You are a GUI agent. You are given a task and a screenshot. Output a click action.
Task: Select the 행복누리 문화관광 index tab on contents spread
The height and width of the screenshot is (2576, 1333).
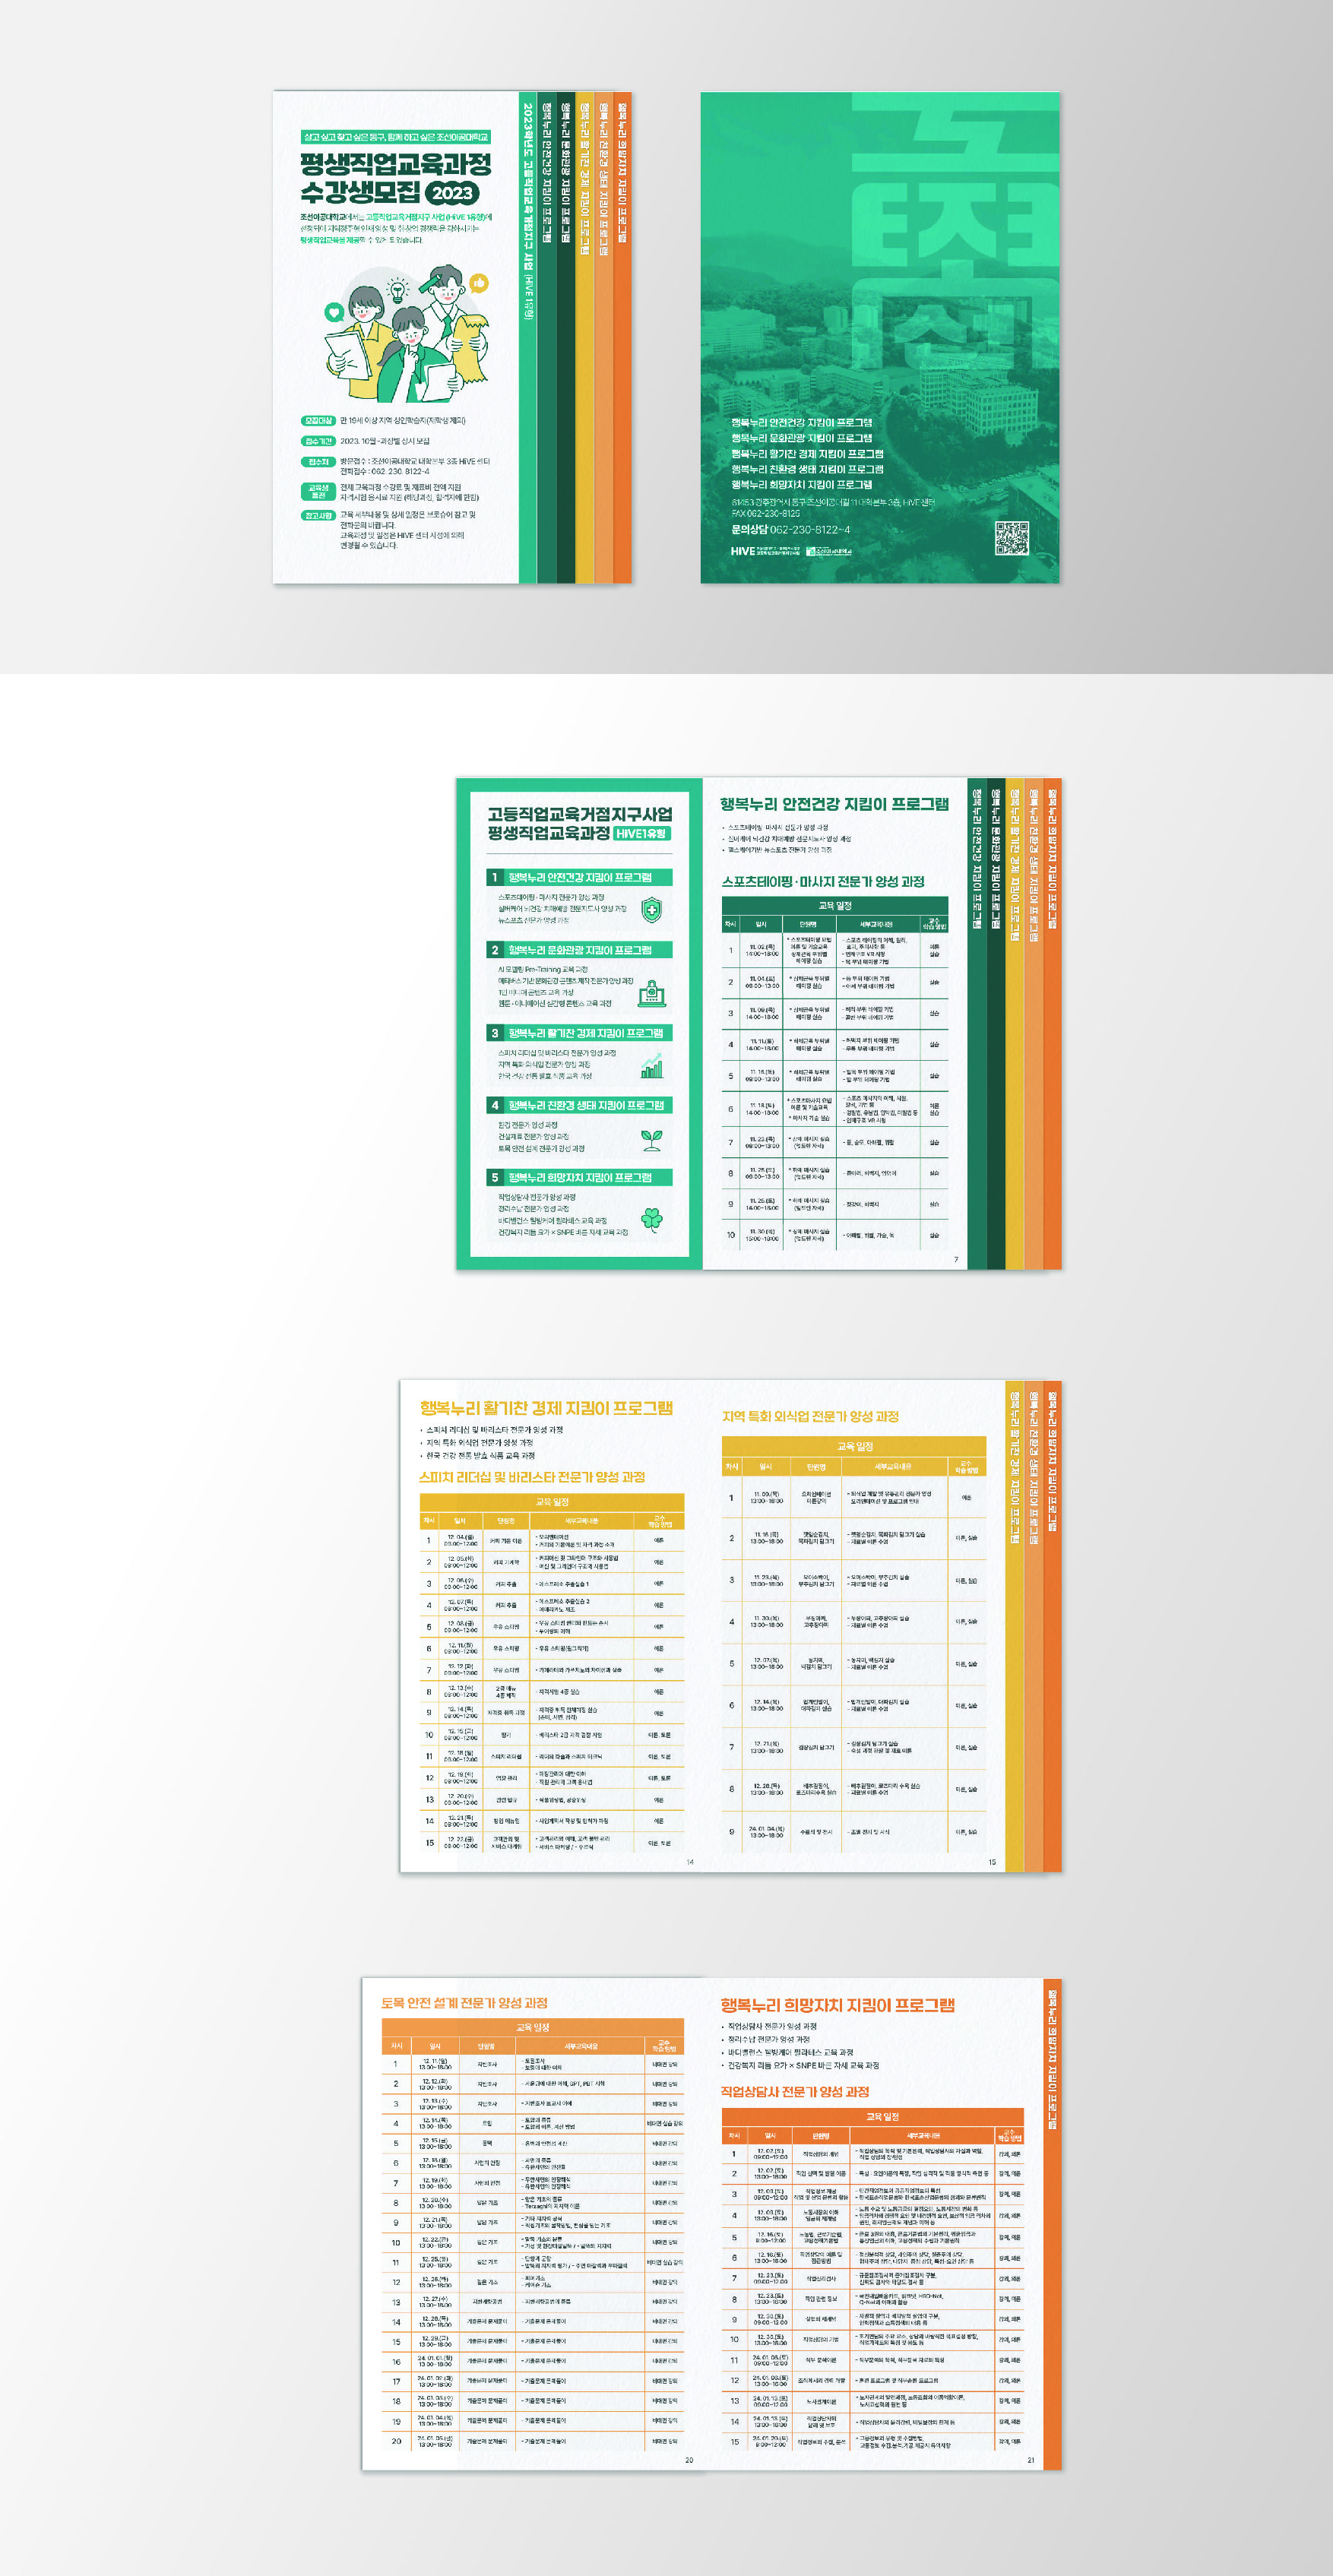(996, 1024)
